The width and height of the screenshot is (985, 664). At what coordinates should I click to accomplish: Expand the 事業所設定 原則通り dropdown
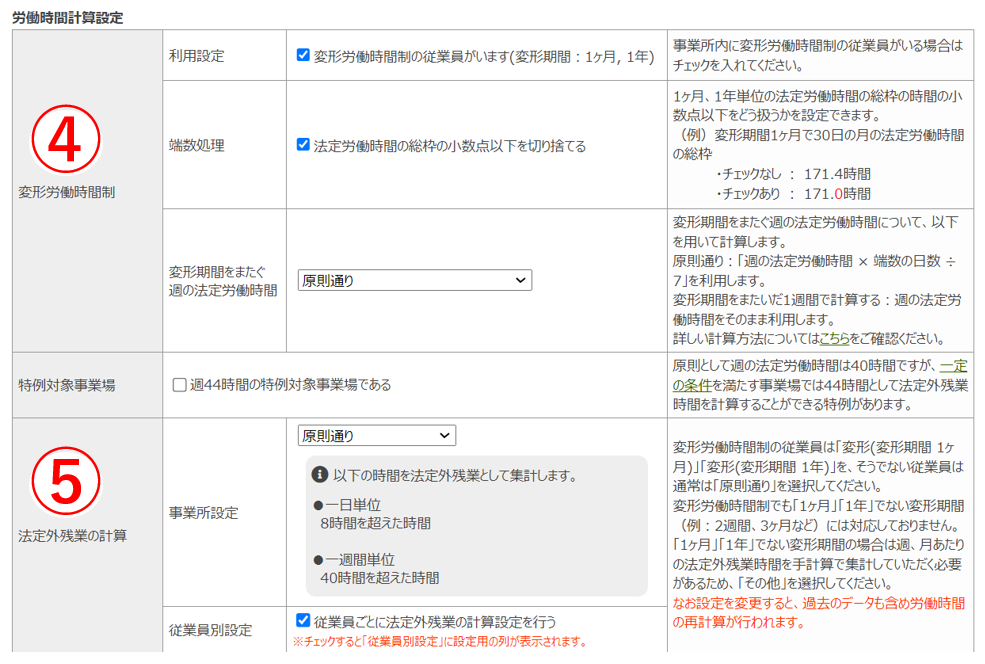(376, 436)
